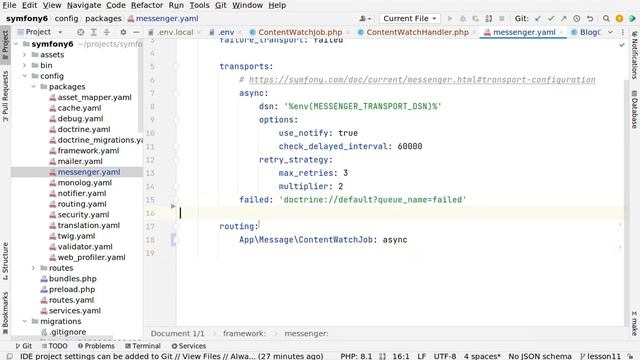Image resolution: width=640 pixels, height=360 pixels.
Task: Open the Database side panel
Action: 634,109
